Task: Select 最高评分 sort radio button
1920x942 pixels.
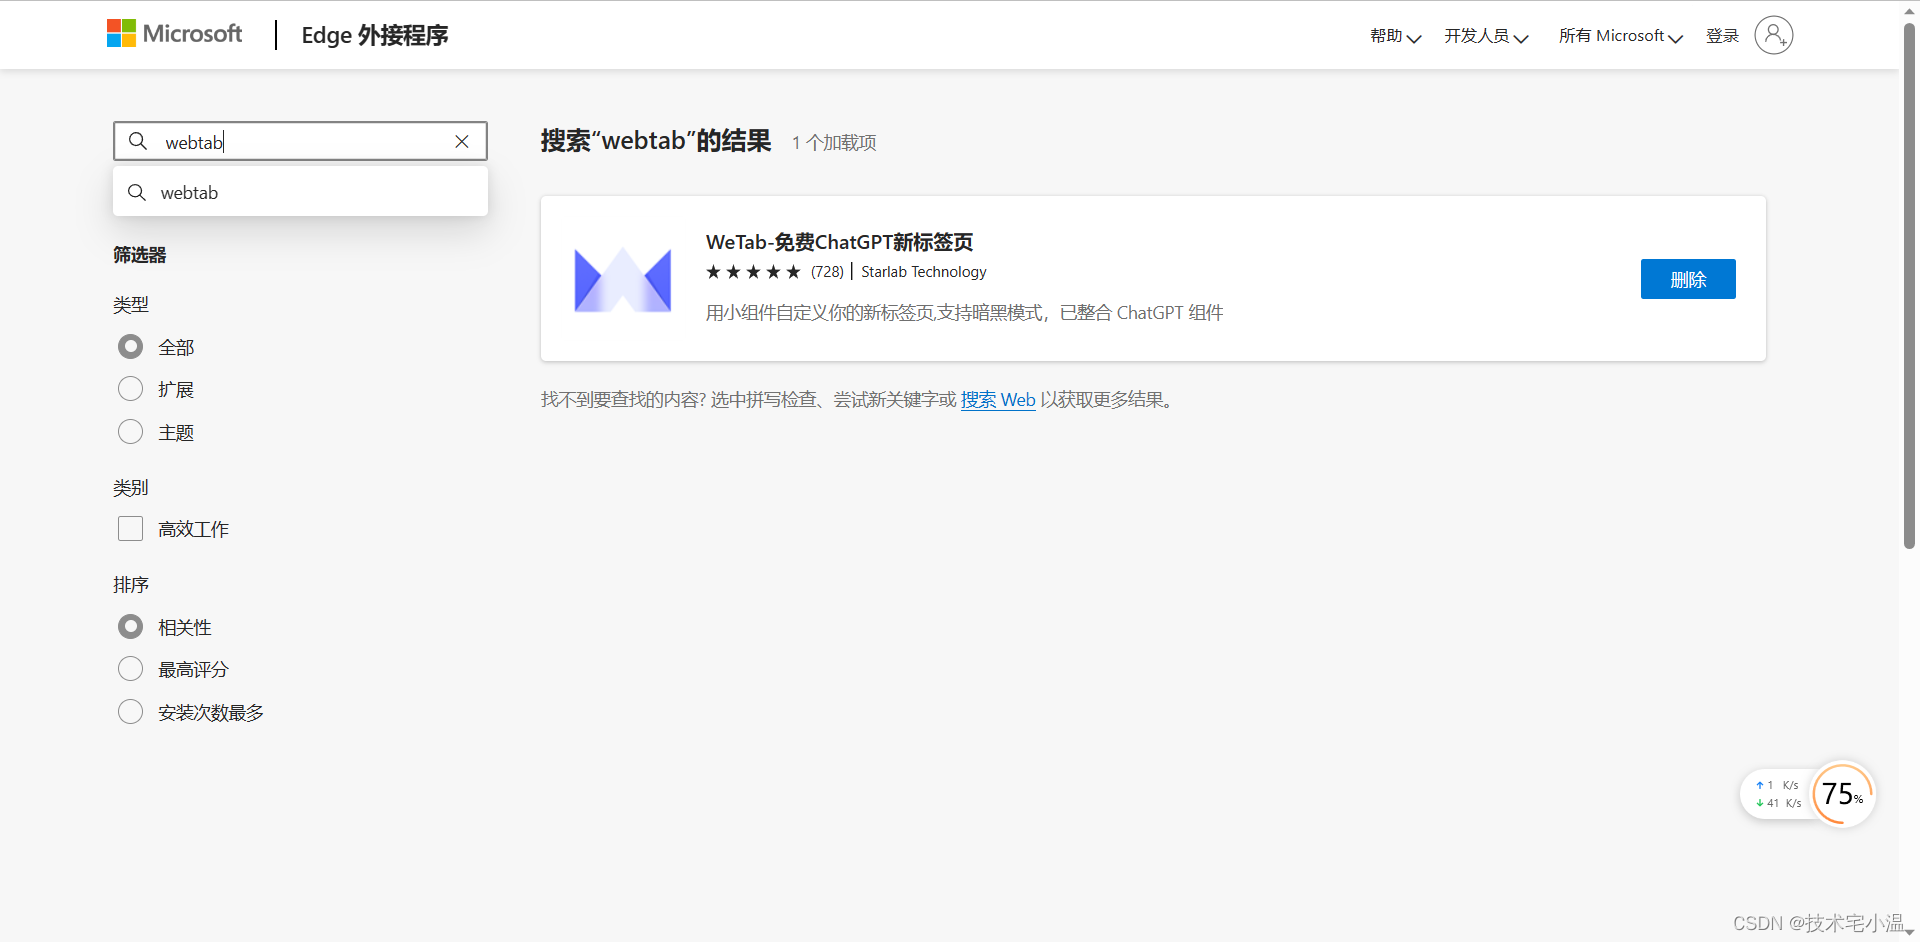Action: tap(130, 669)
